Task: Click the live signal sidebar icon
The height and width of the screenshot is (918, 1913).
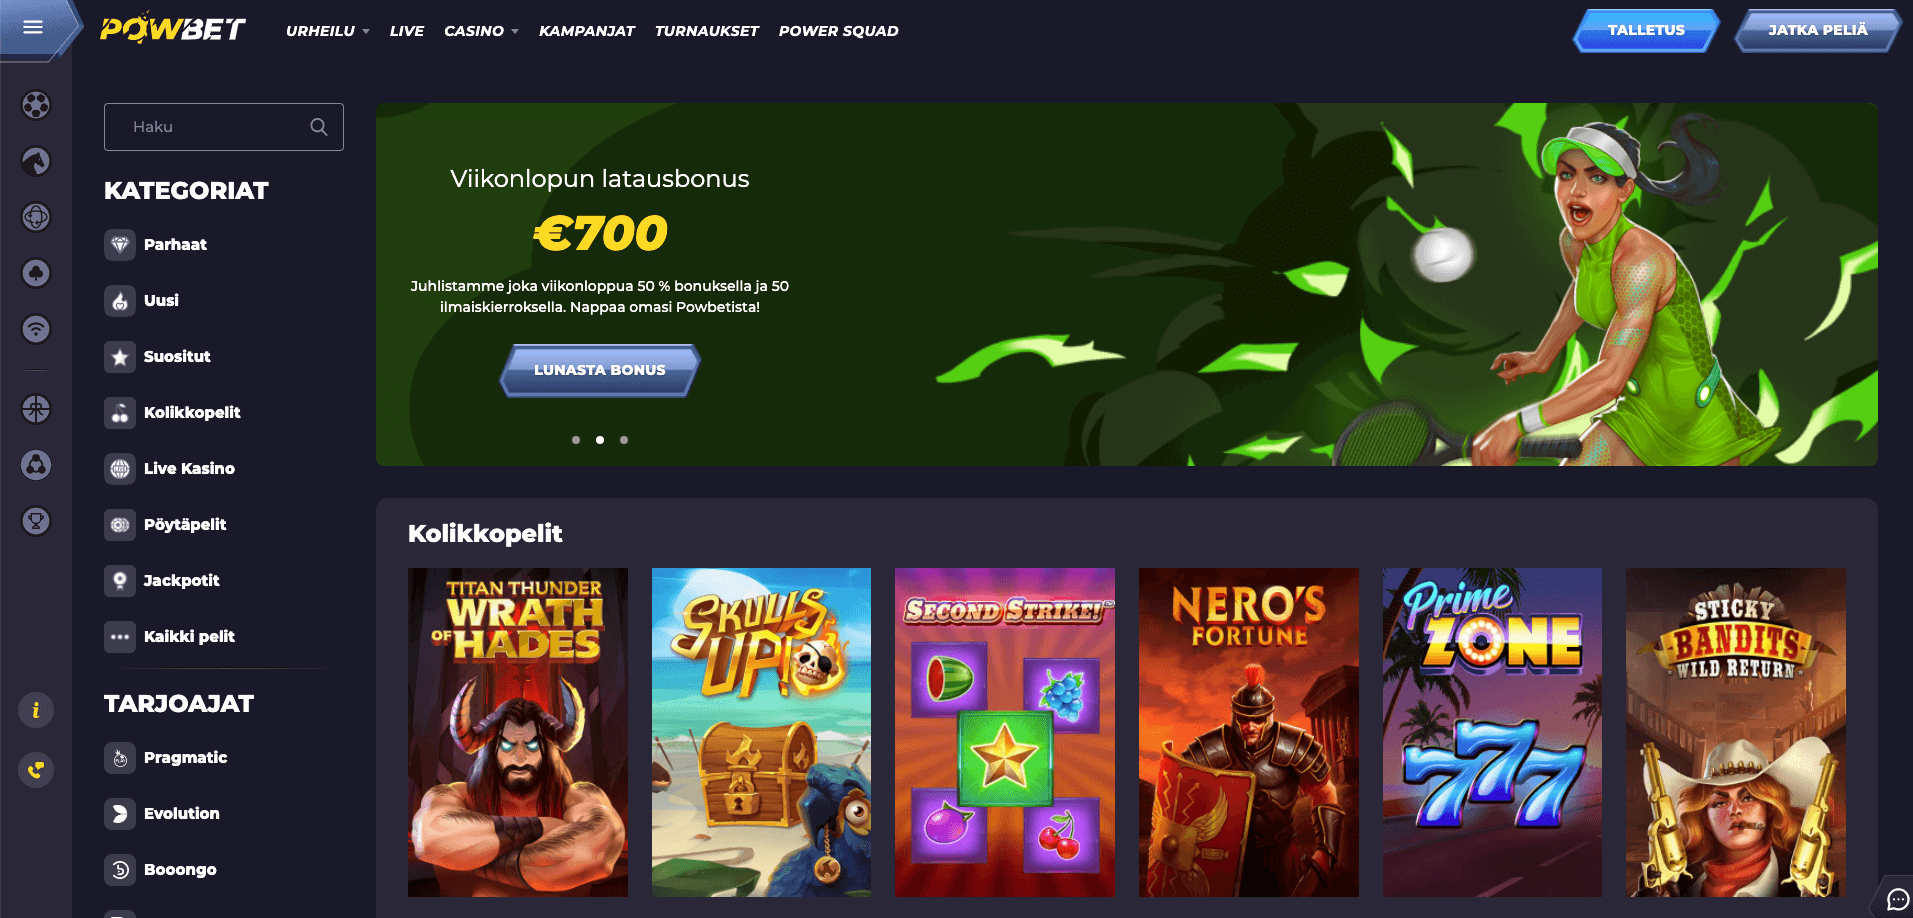Action: [36, 329]
